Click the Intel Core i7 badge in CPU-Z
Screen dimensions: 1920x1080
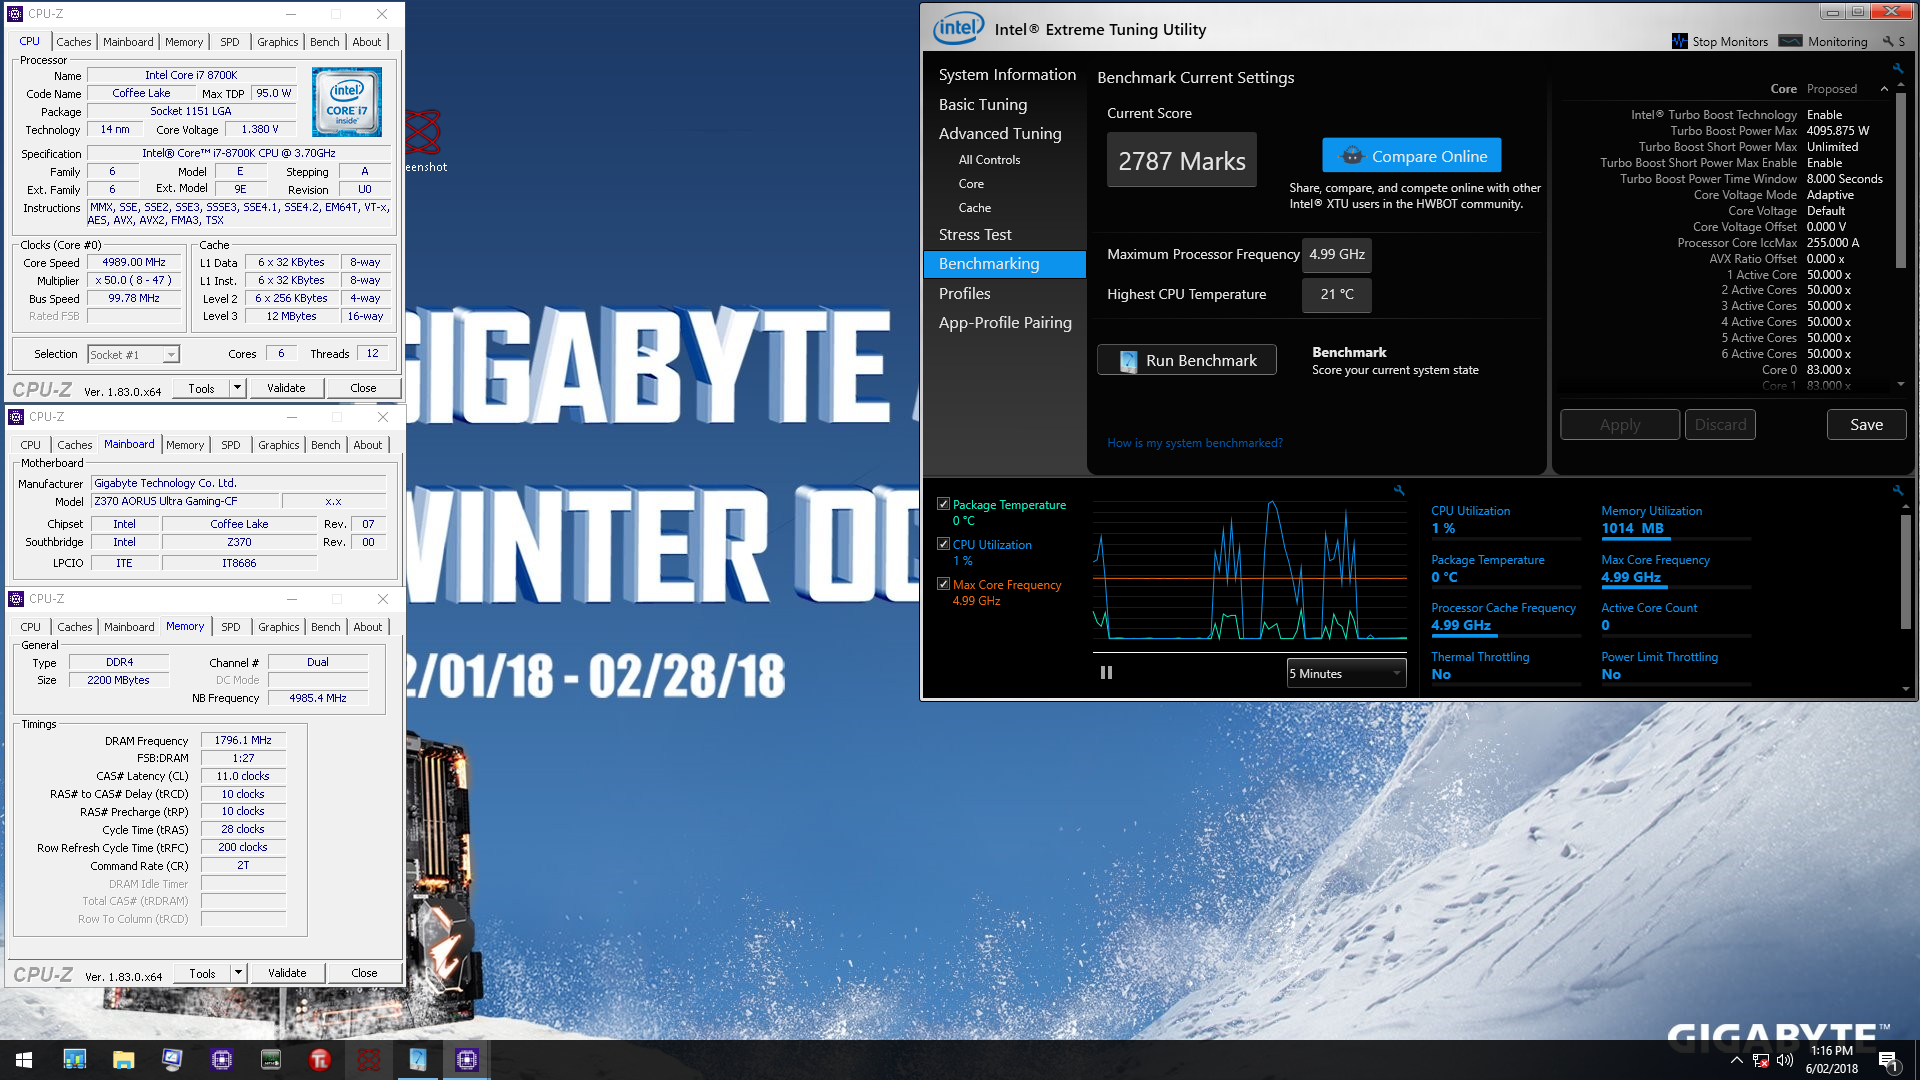click(x=346, y=102)
